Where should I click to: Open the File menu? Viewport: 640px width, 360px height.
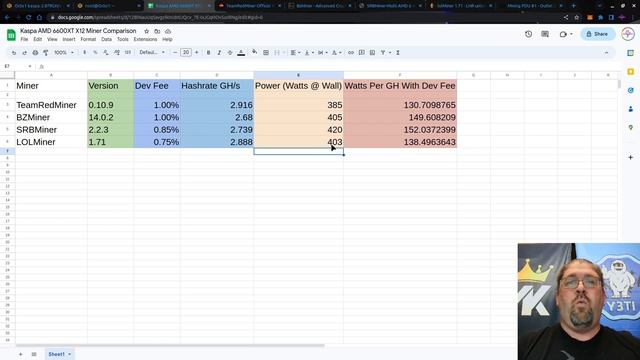click(x=24, y=40)
